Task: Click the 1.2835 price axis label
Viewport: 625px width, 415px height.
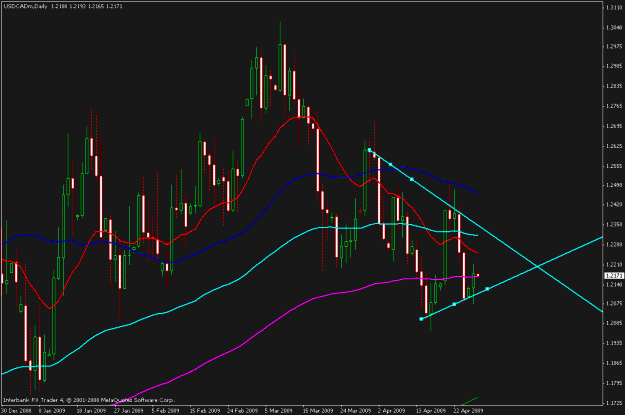Action: (x=614, y=86)
